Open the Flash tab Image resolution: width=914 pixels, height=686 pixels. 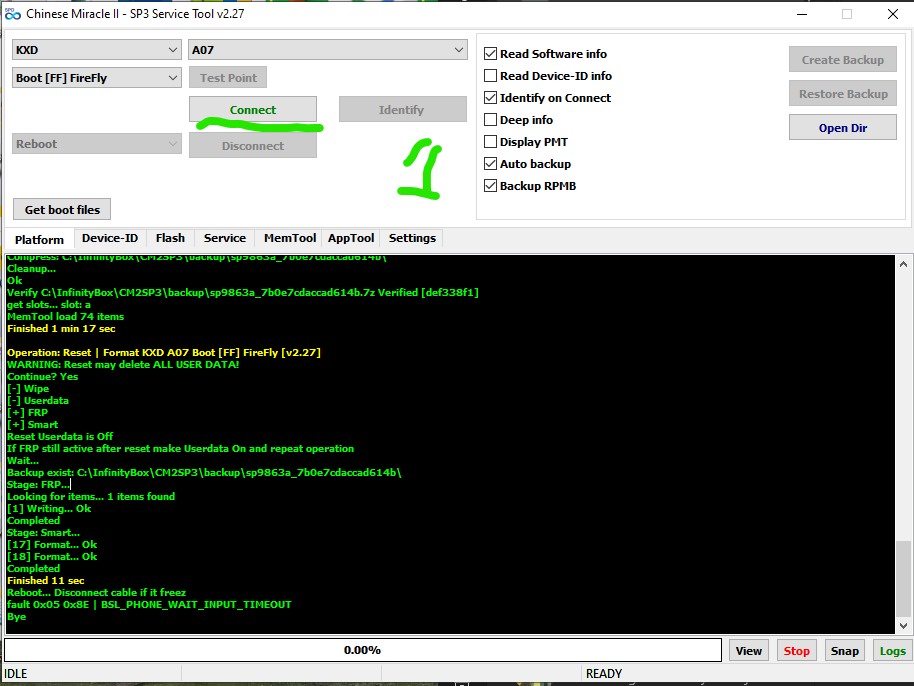170,238
